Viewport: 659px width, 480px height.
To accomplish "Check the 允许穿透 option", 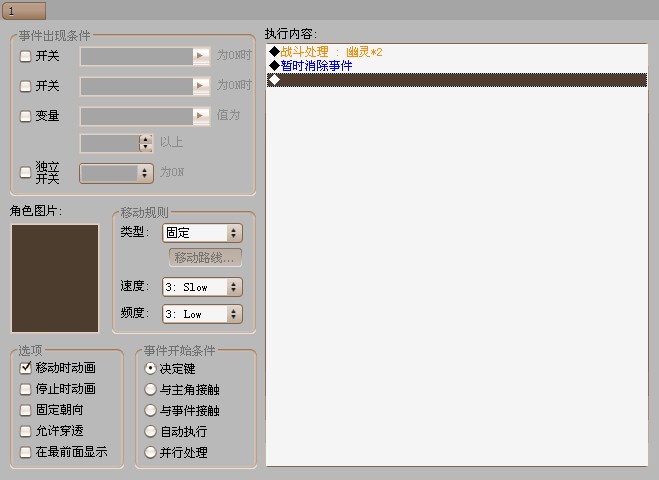I will (26, 431).
